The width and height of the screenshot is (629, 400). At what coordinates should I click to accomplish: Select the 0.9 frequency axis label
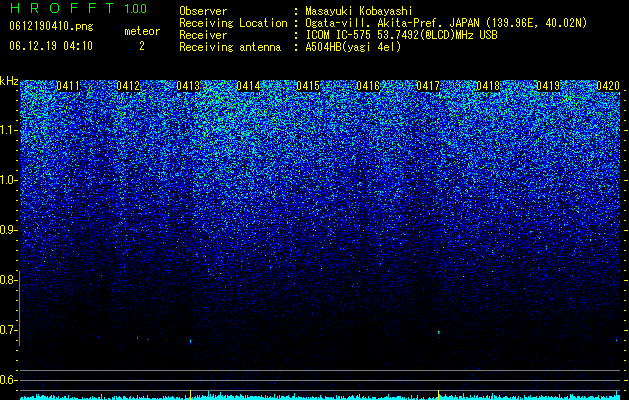pyautogui.click(x=8, y=230)
